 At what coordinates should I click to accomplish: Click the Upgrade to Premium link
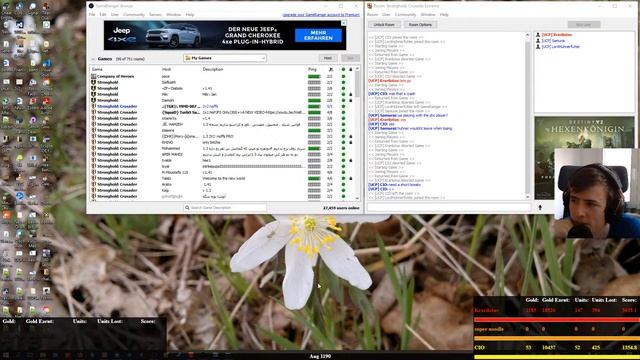coord(321,15)
